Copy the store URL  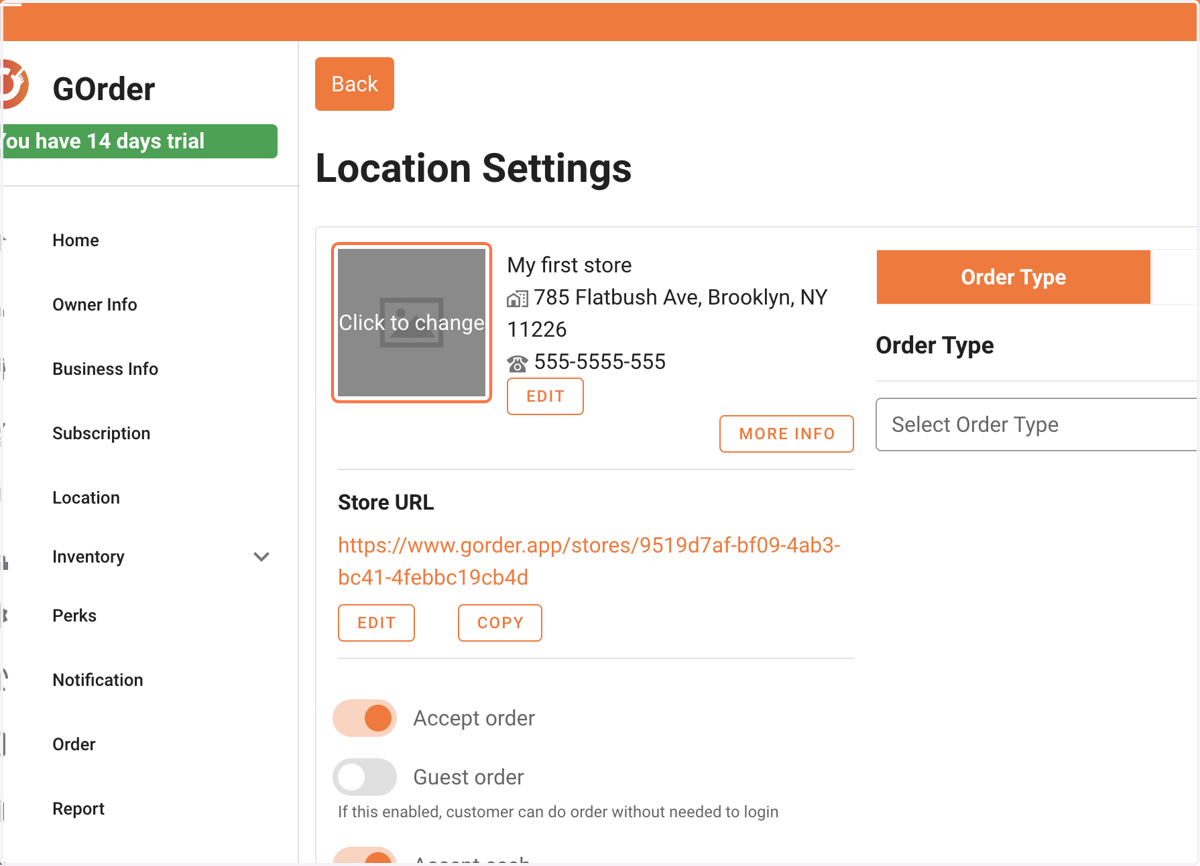pos(500,622)
